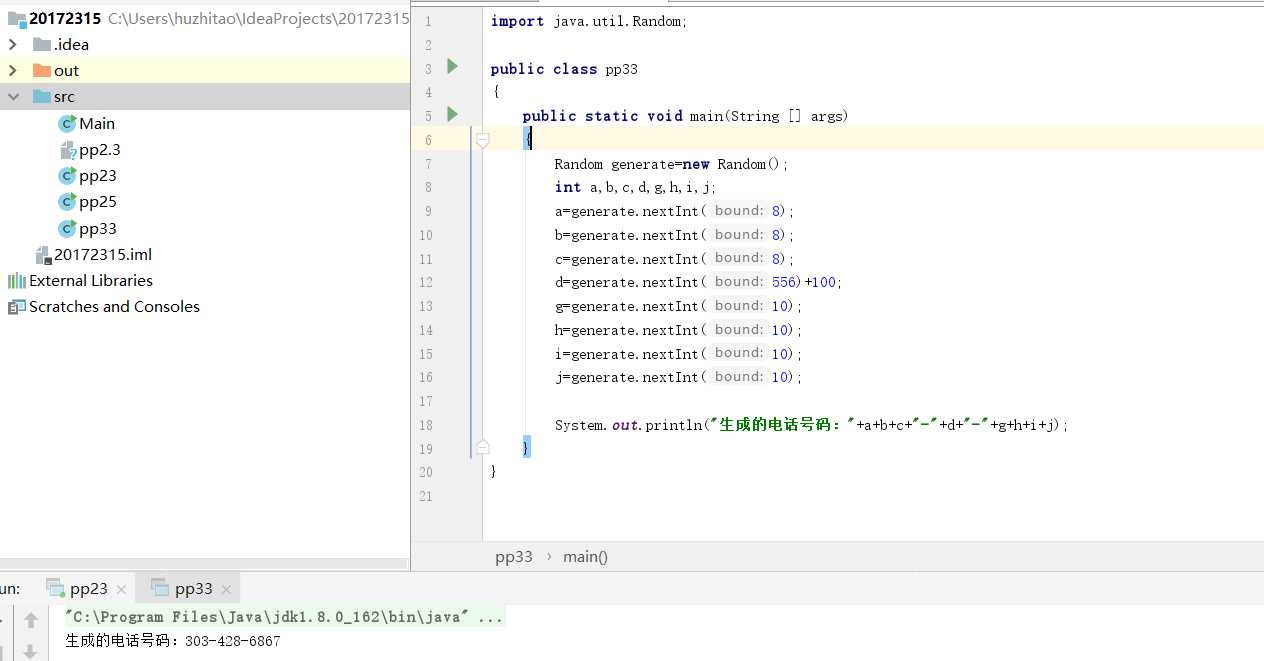The image size is (1264, 661).
Task: Close the pp33 run tab
Action: click(226, 590)
